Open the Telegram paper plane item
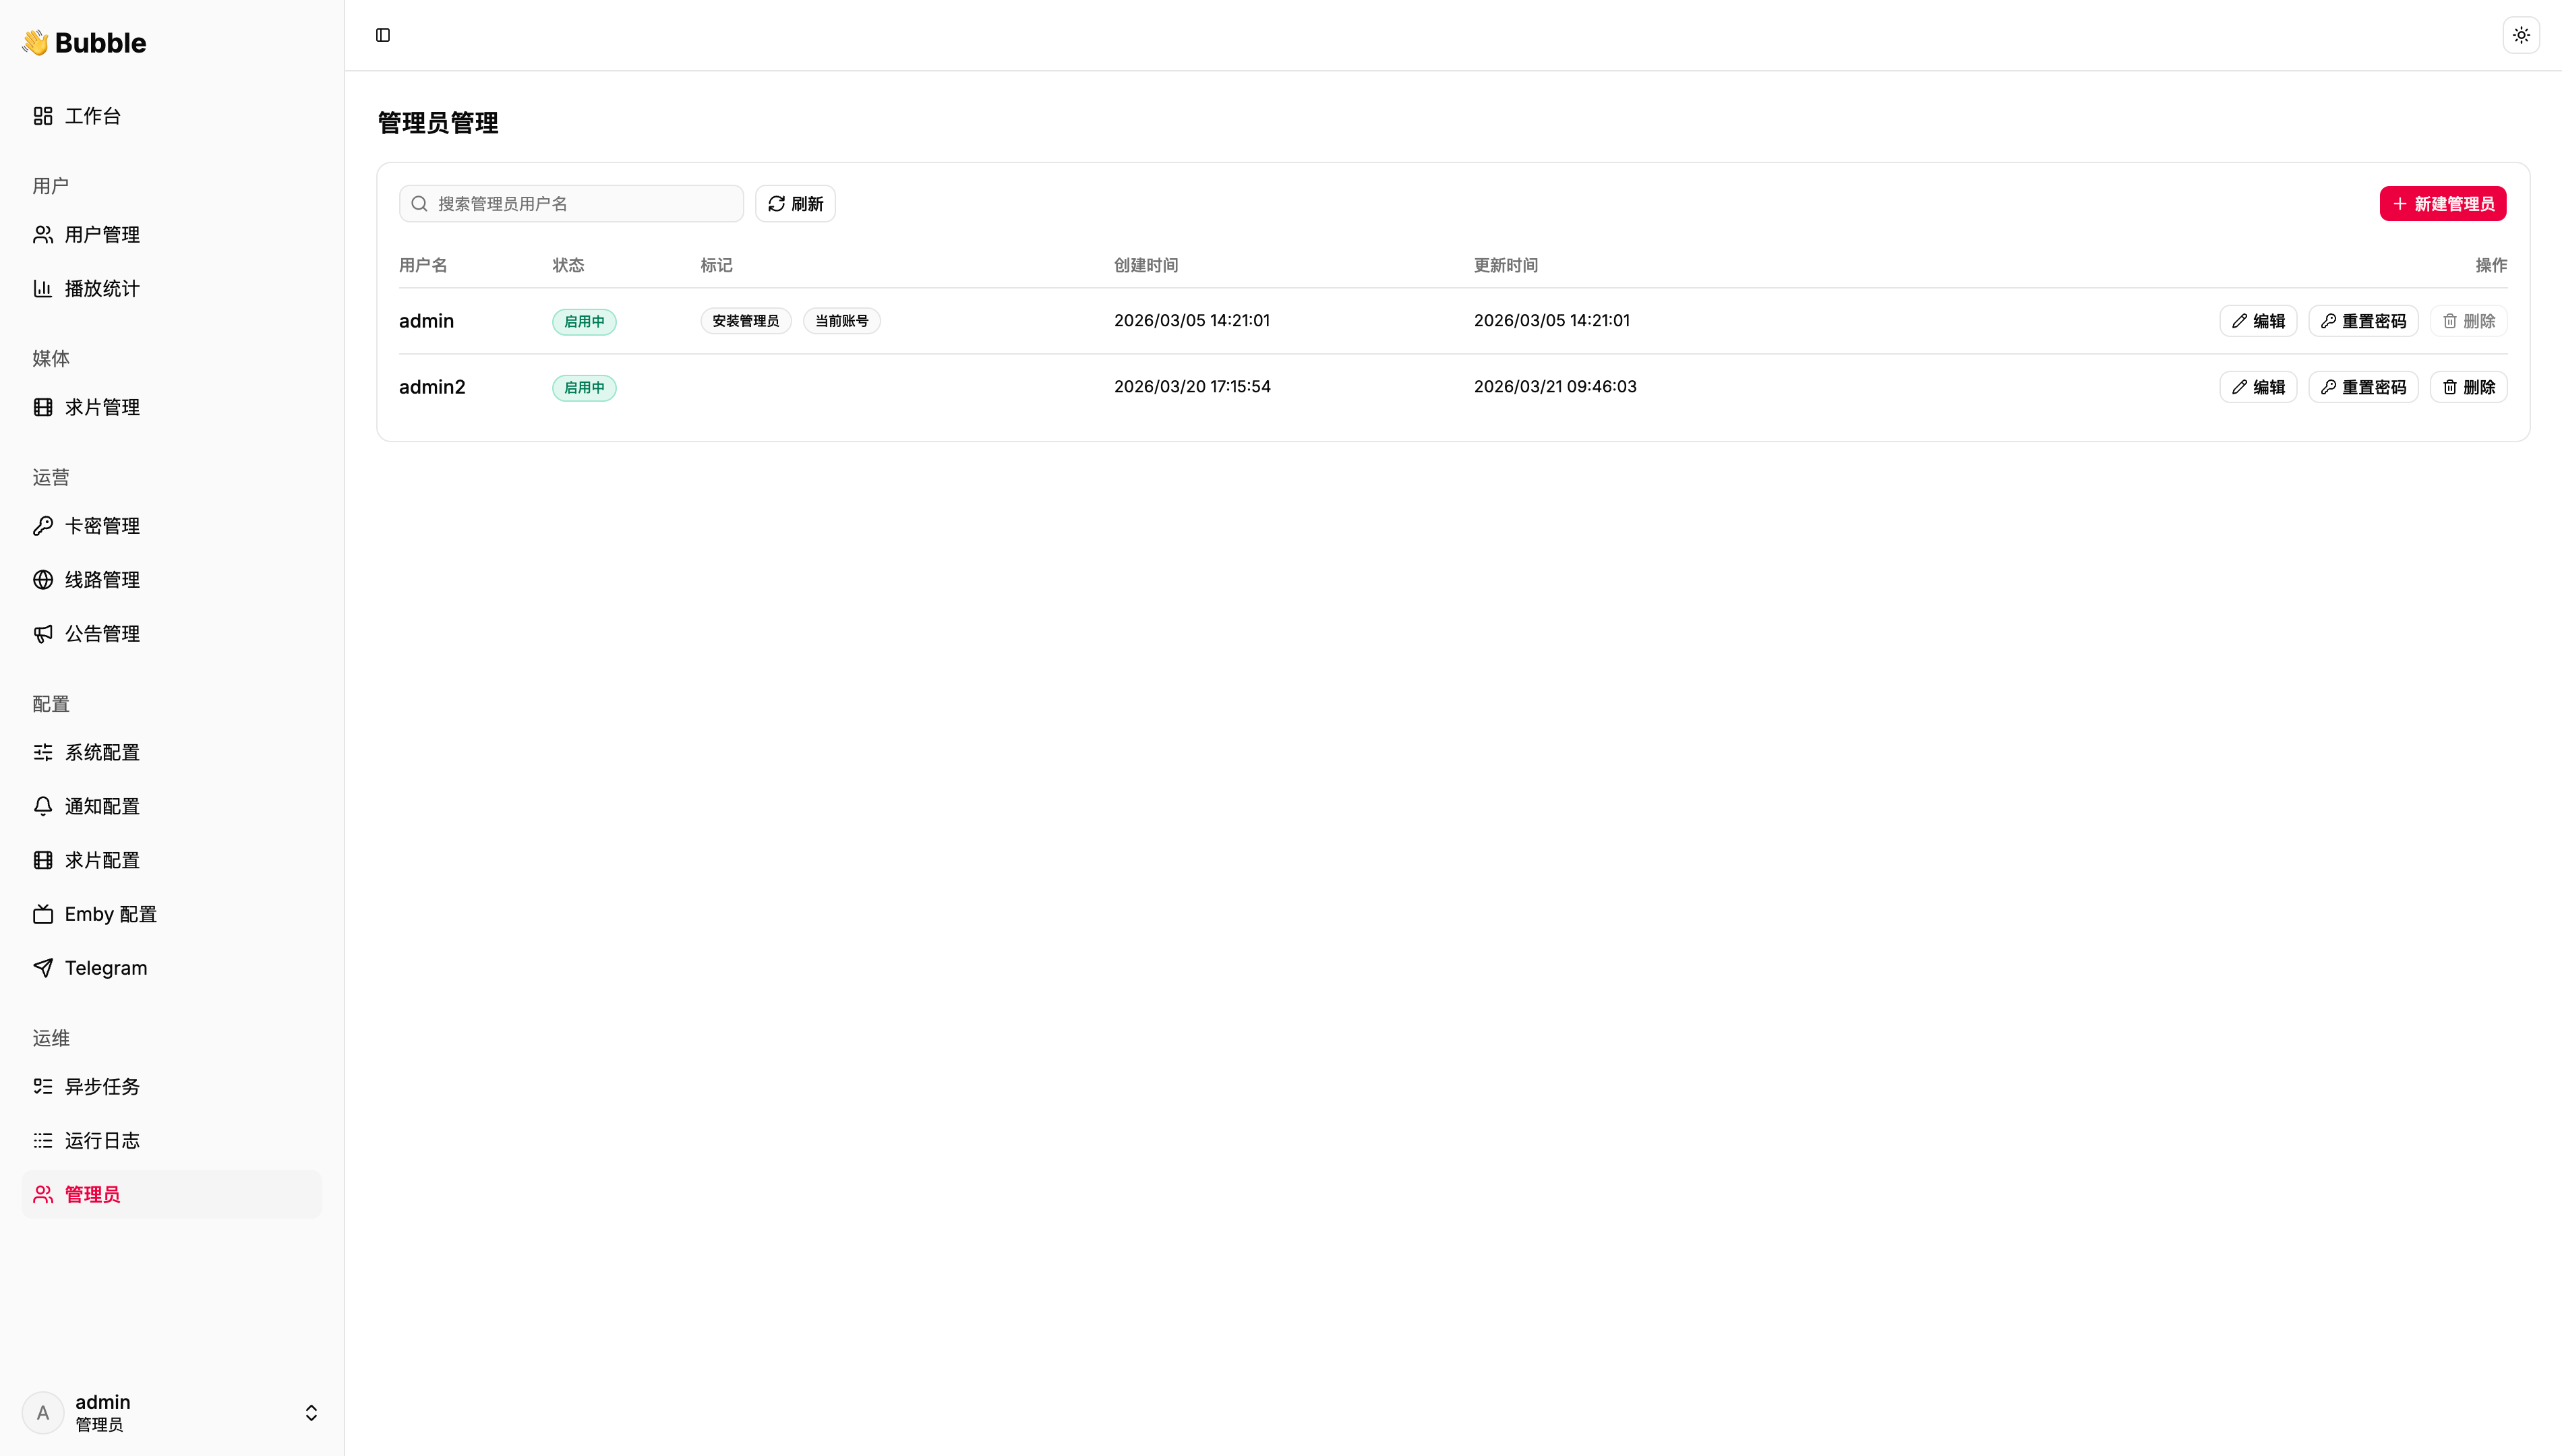The image size is (2562, 1456). pyautogui.click(x=105, y=968)
